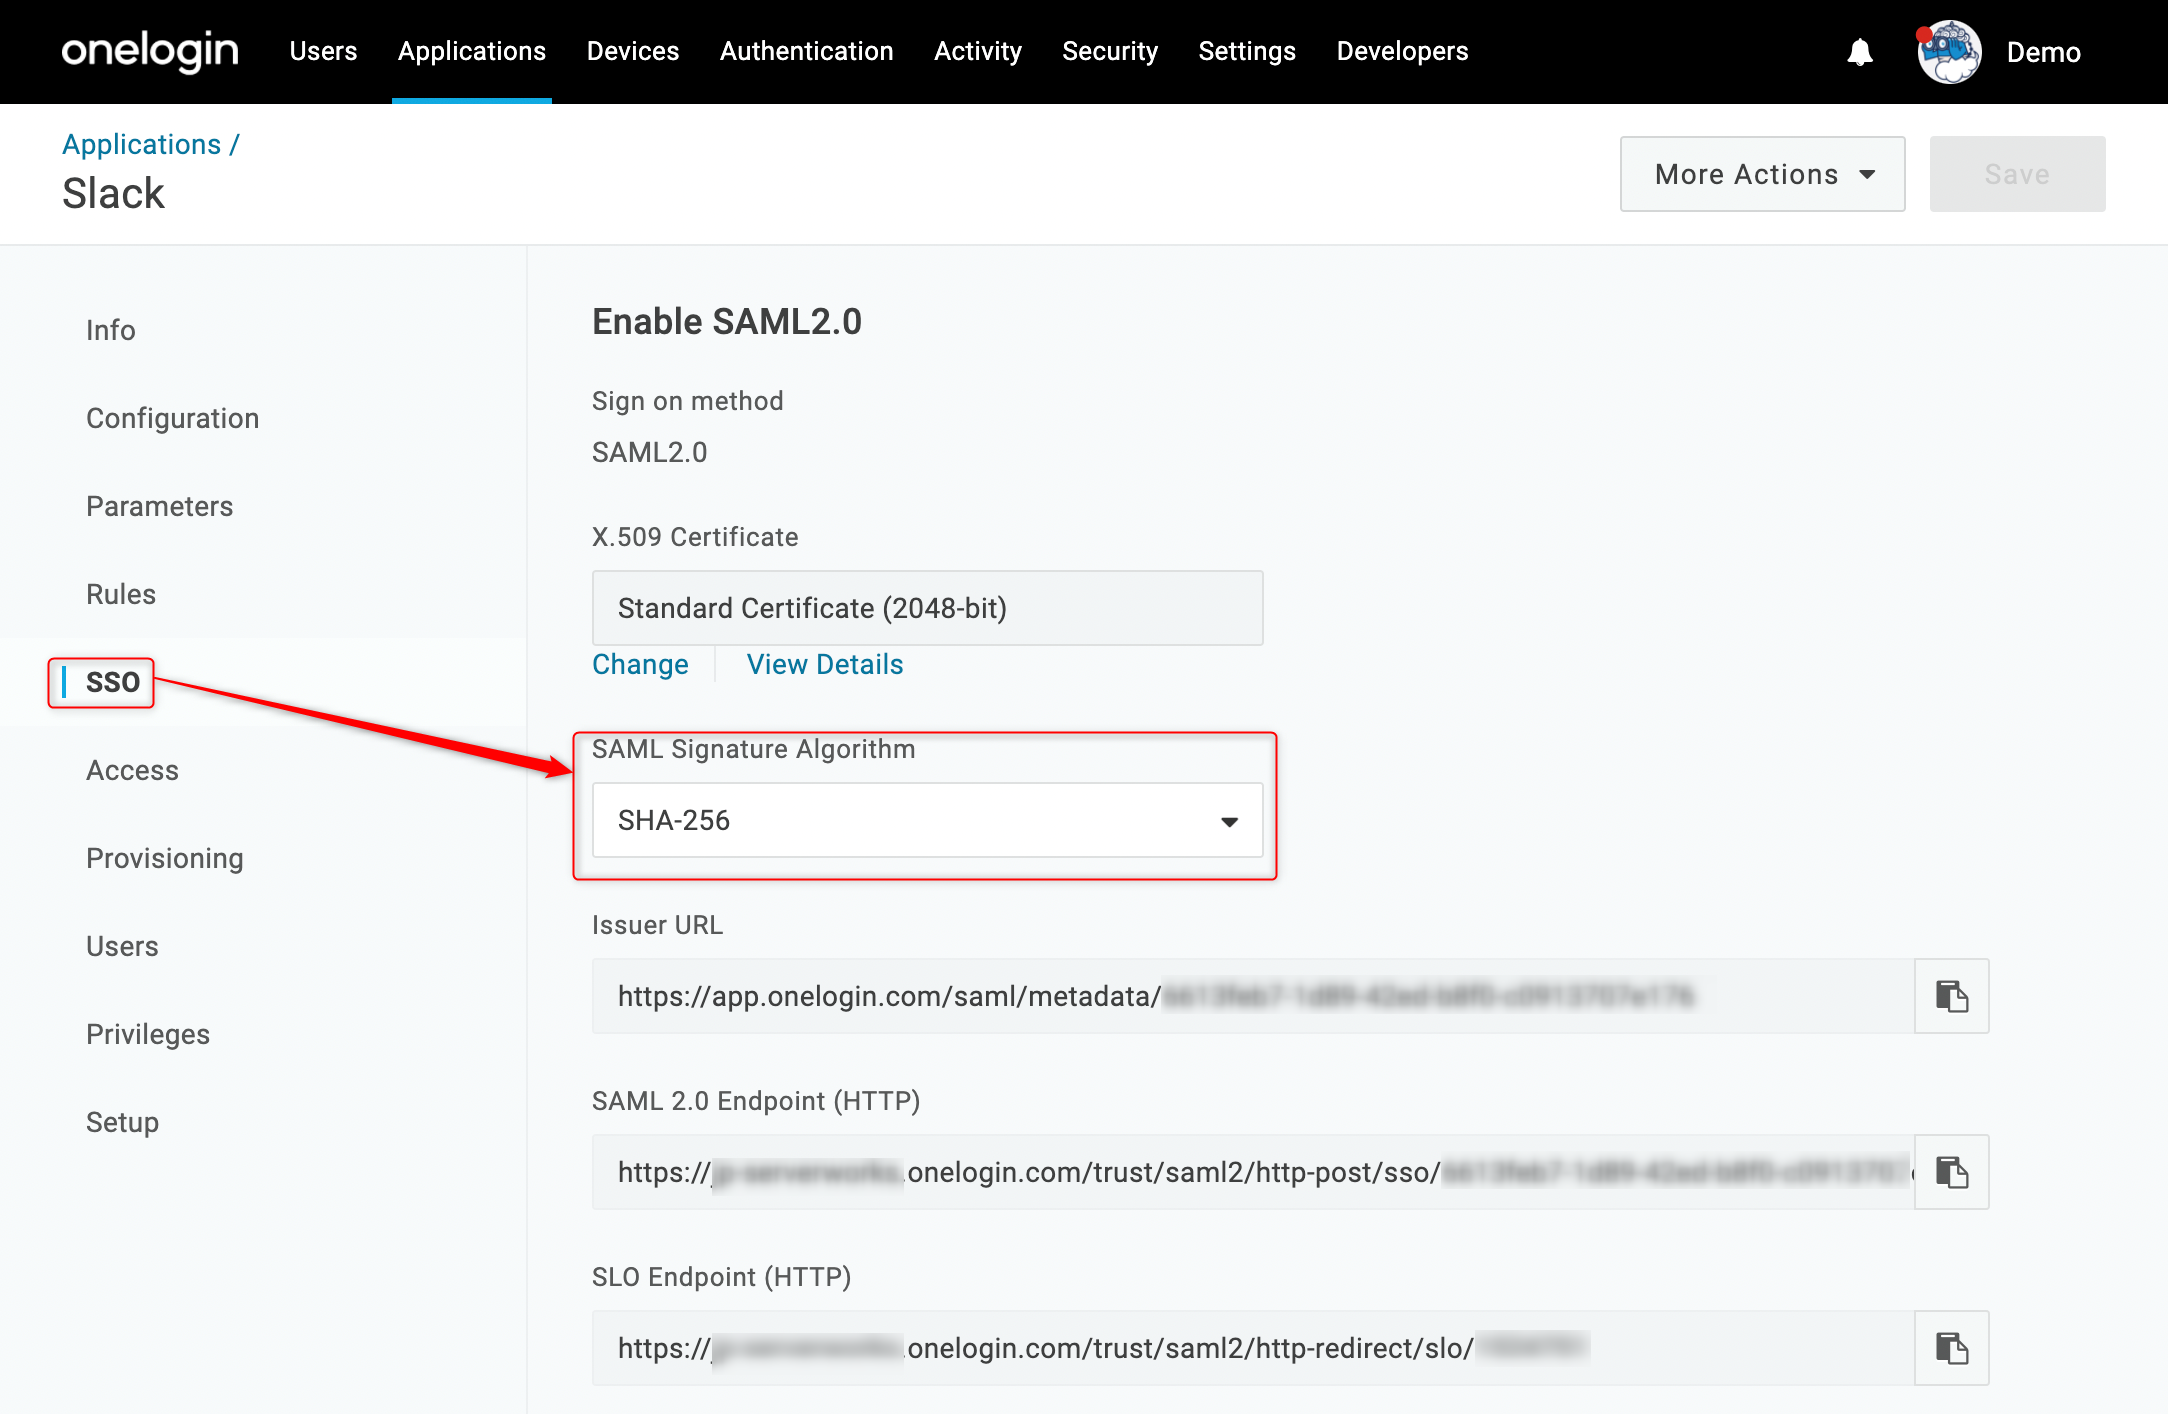Switch to the Privileges tab
Viewport: 2168px width, 1414px height.
[x=148, y=1034]
